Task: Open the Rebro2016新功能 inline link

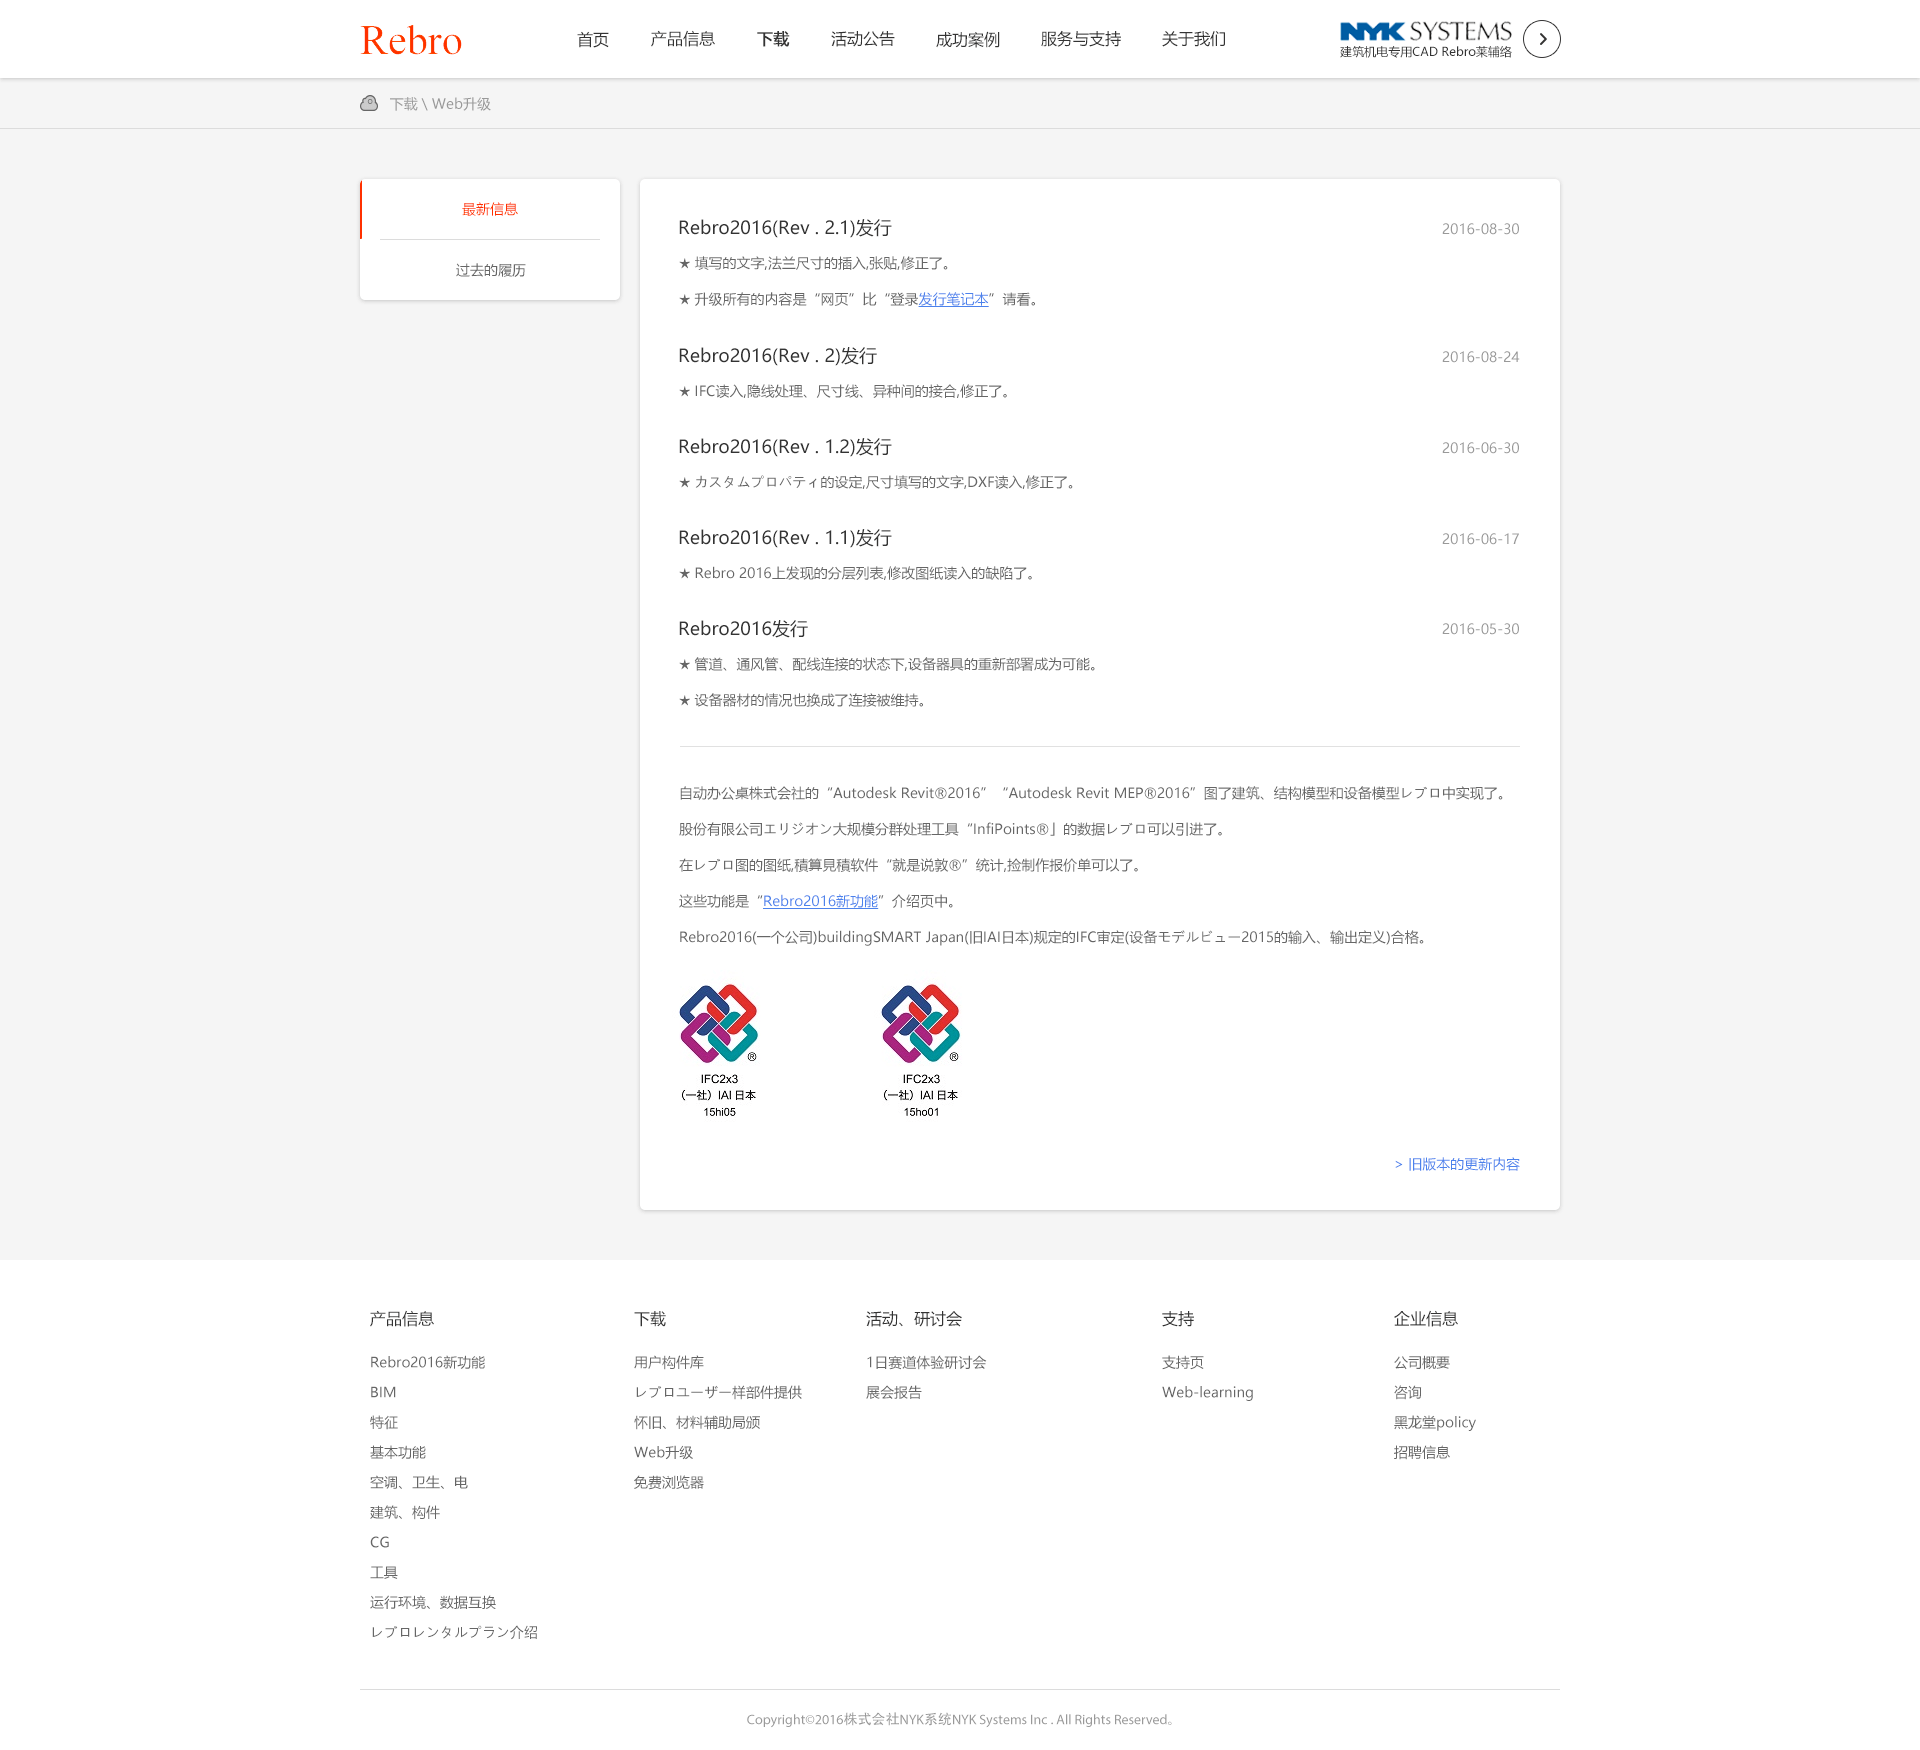Action: click(x=820, y=901)
